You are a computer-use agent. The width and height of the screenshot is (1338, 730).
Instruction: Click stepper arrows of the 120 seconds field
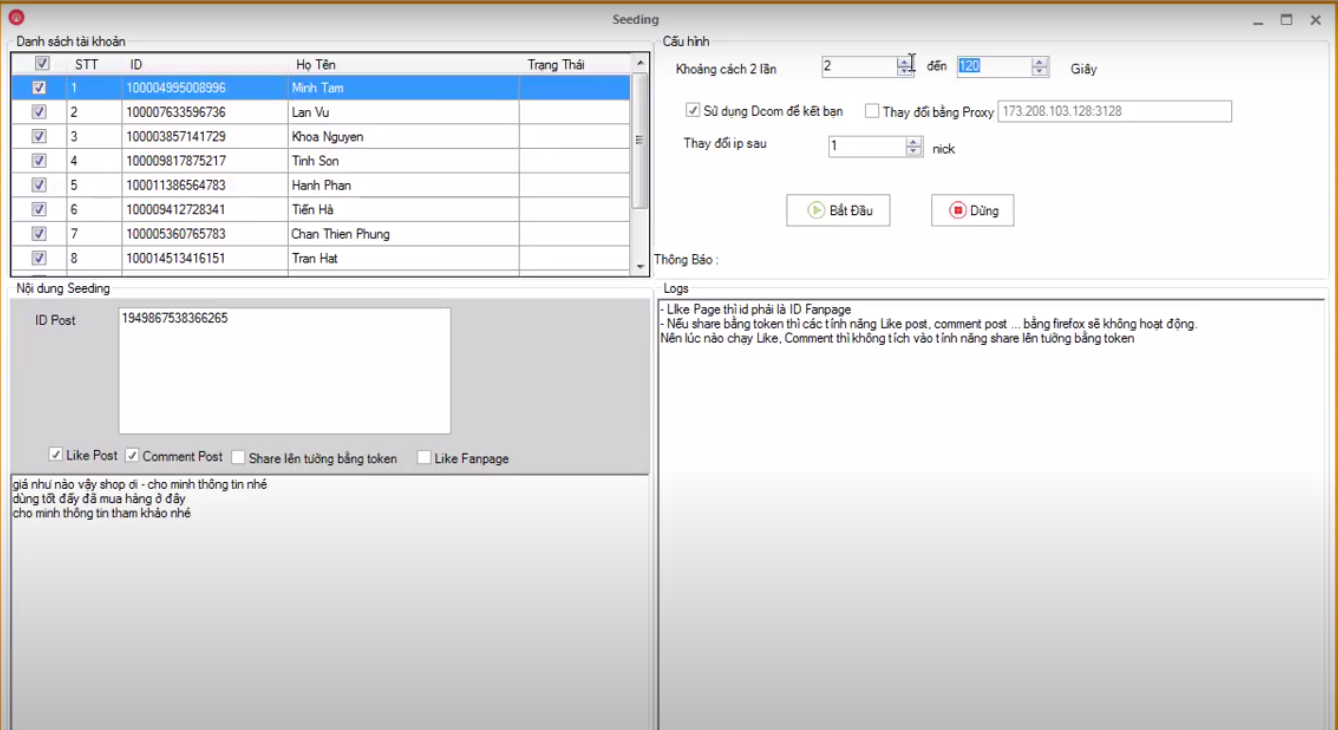pyautogui.click(x=1040, y=67)
